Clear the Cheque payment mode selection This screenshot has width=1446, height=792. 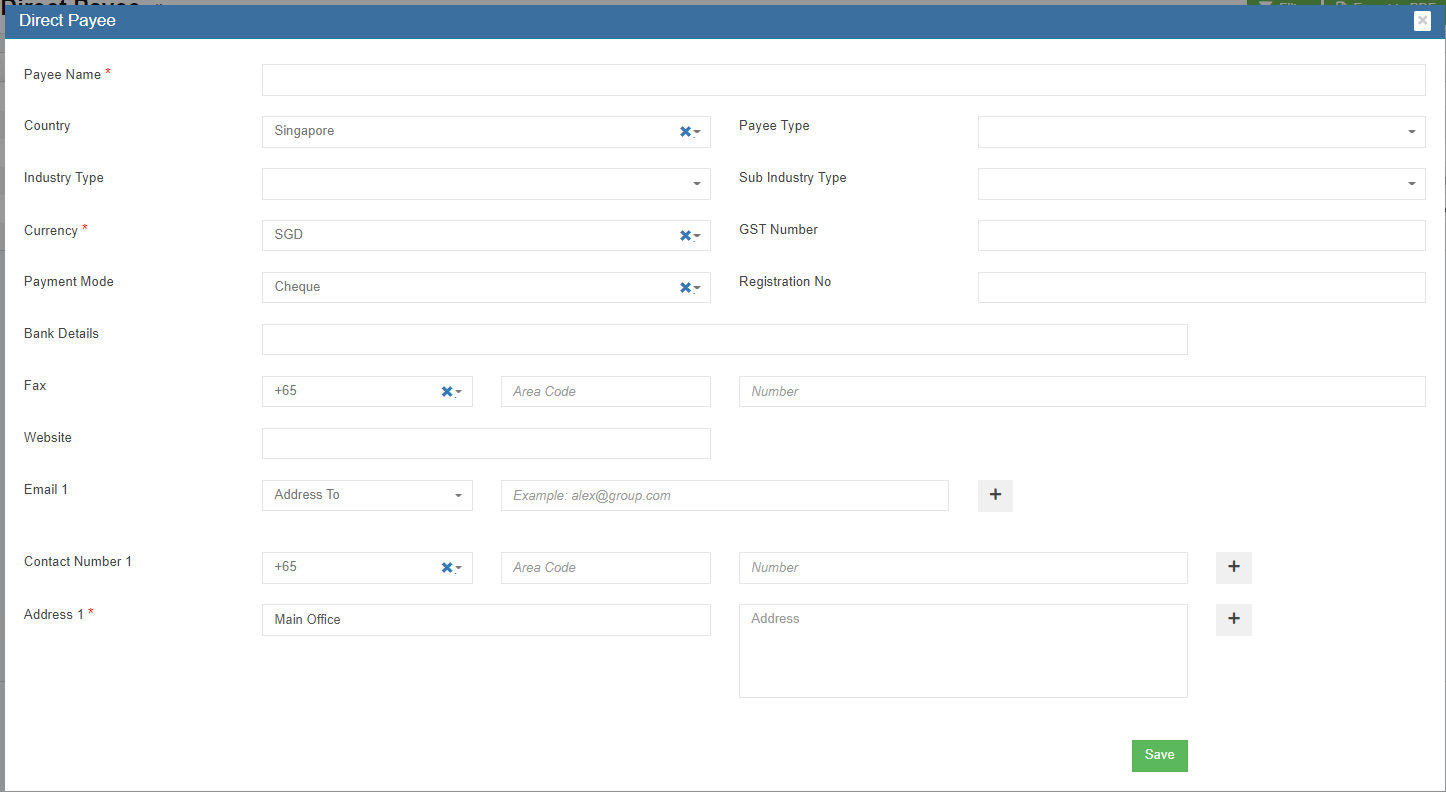click(685, 288)
